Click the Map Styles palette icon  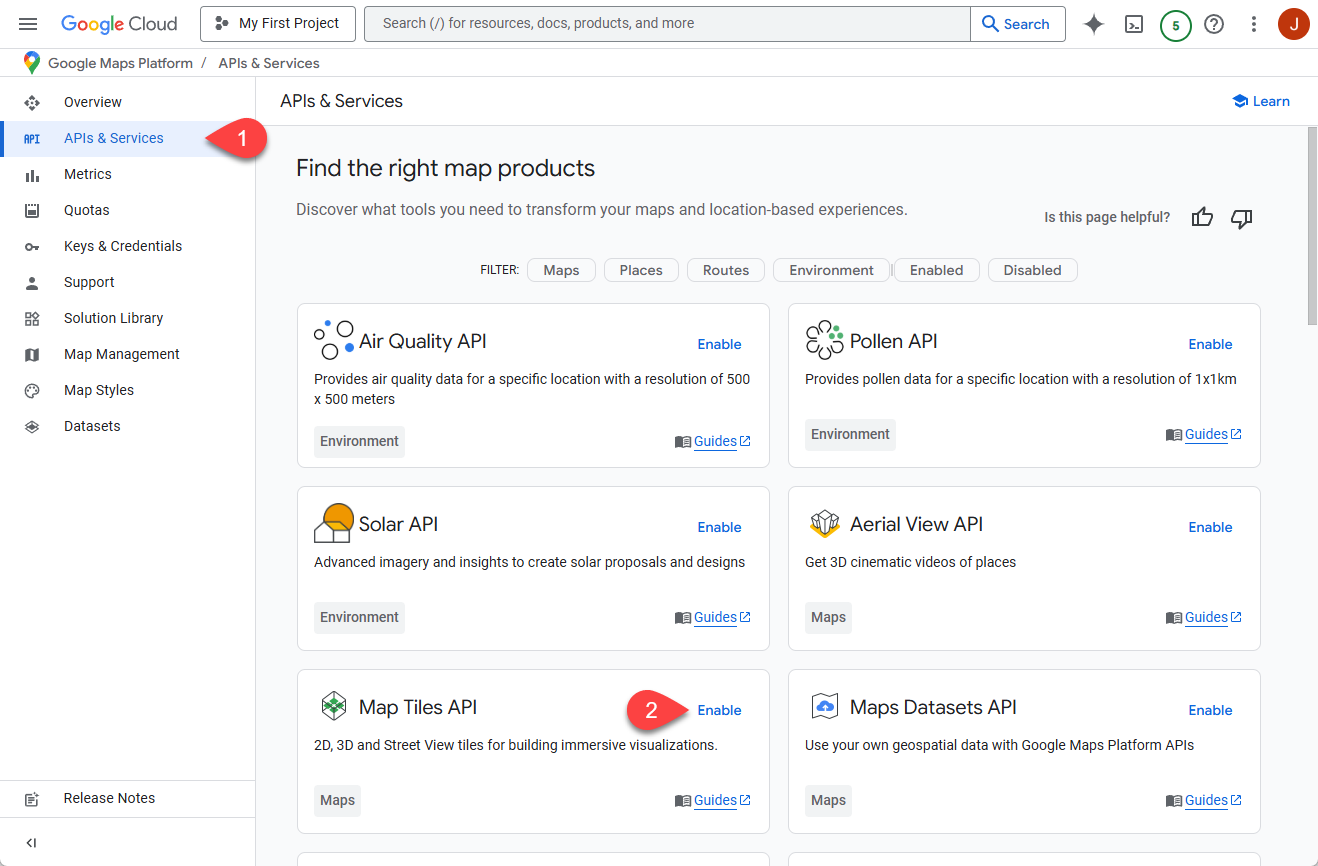[x=32, y=390]
